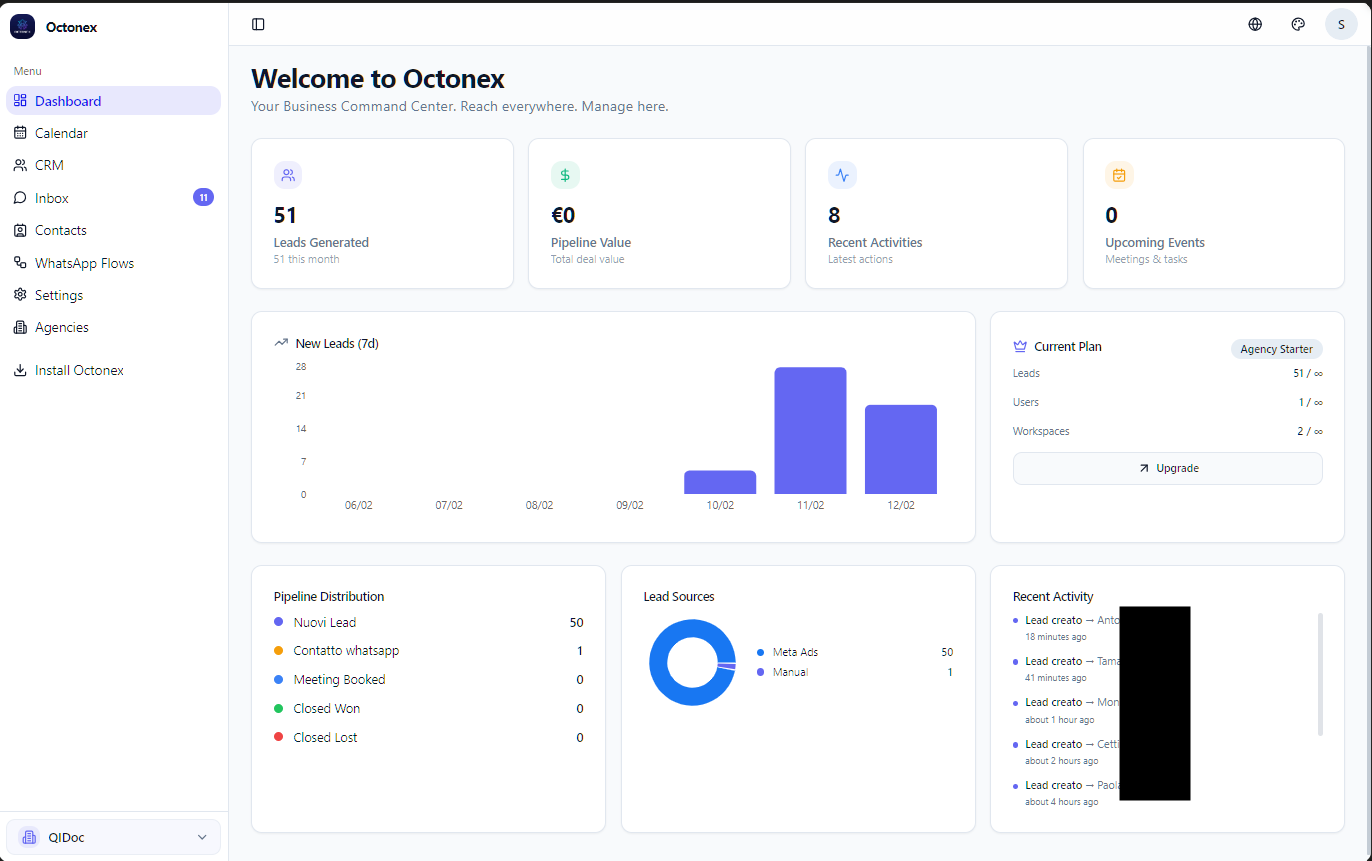The image size is (1372, 861).
Task: Open the theme color picker
Action: coord(1297,24)
